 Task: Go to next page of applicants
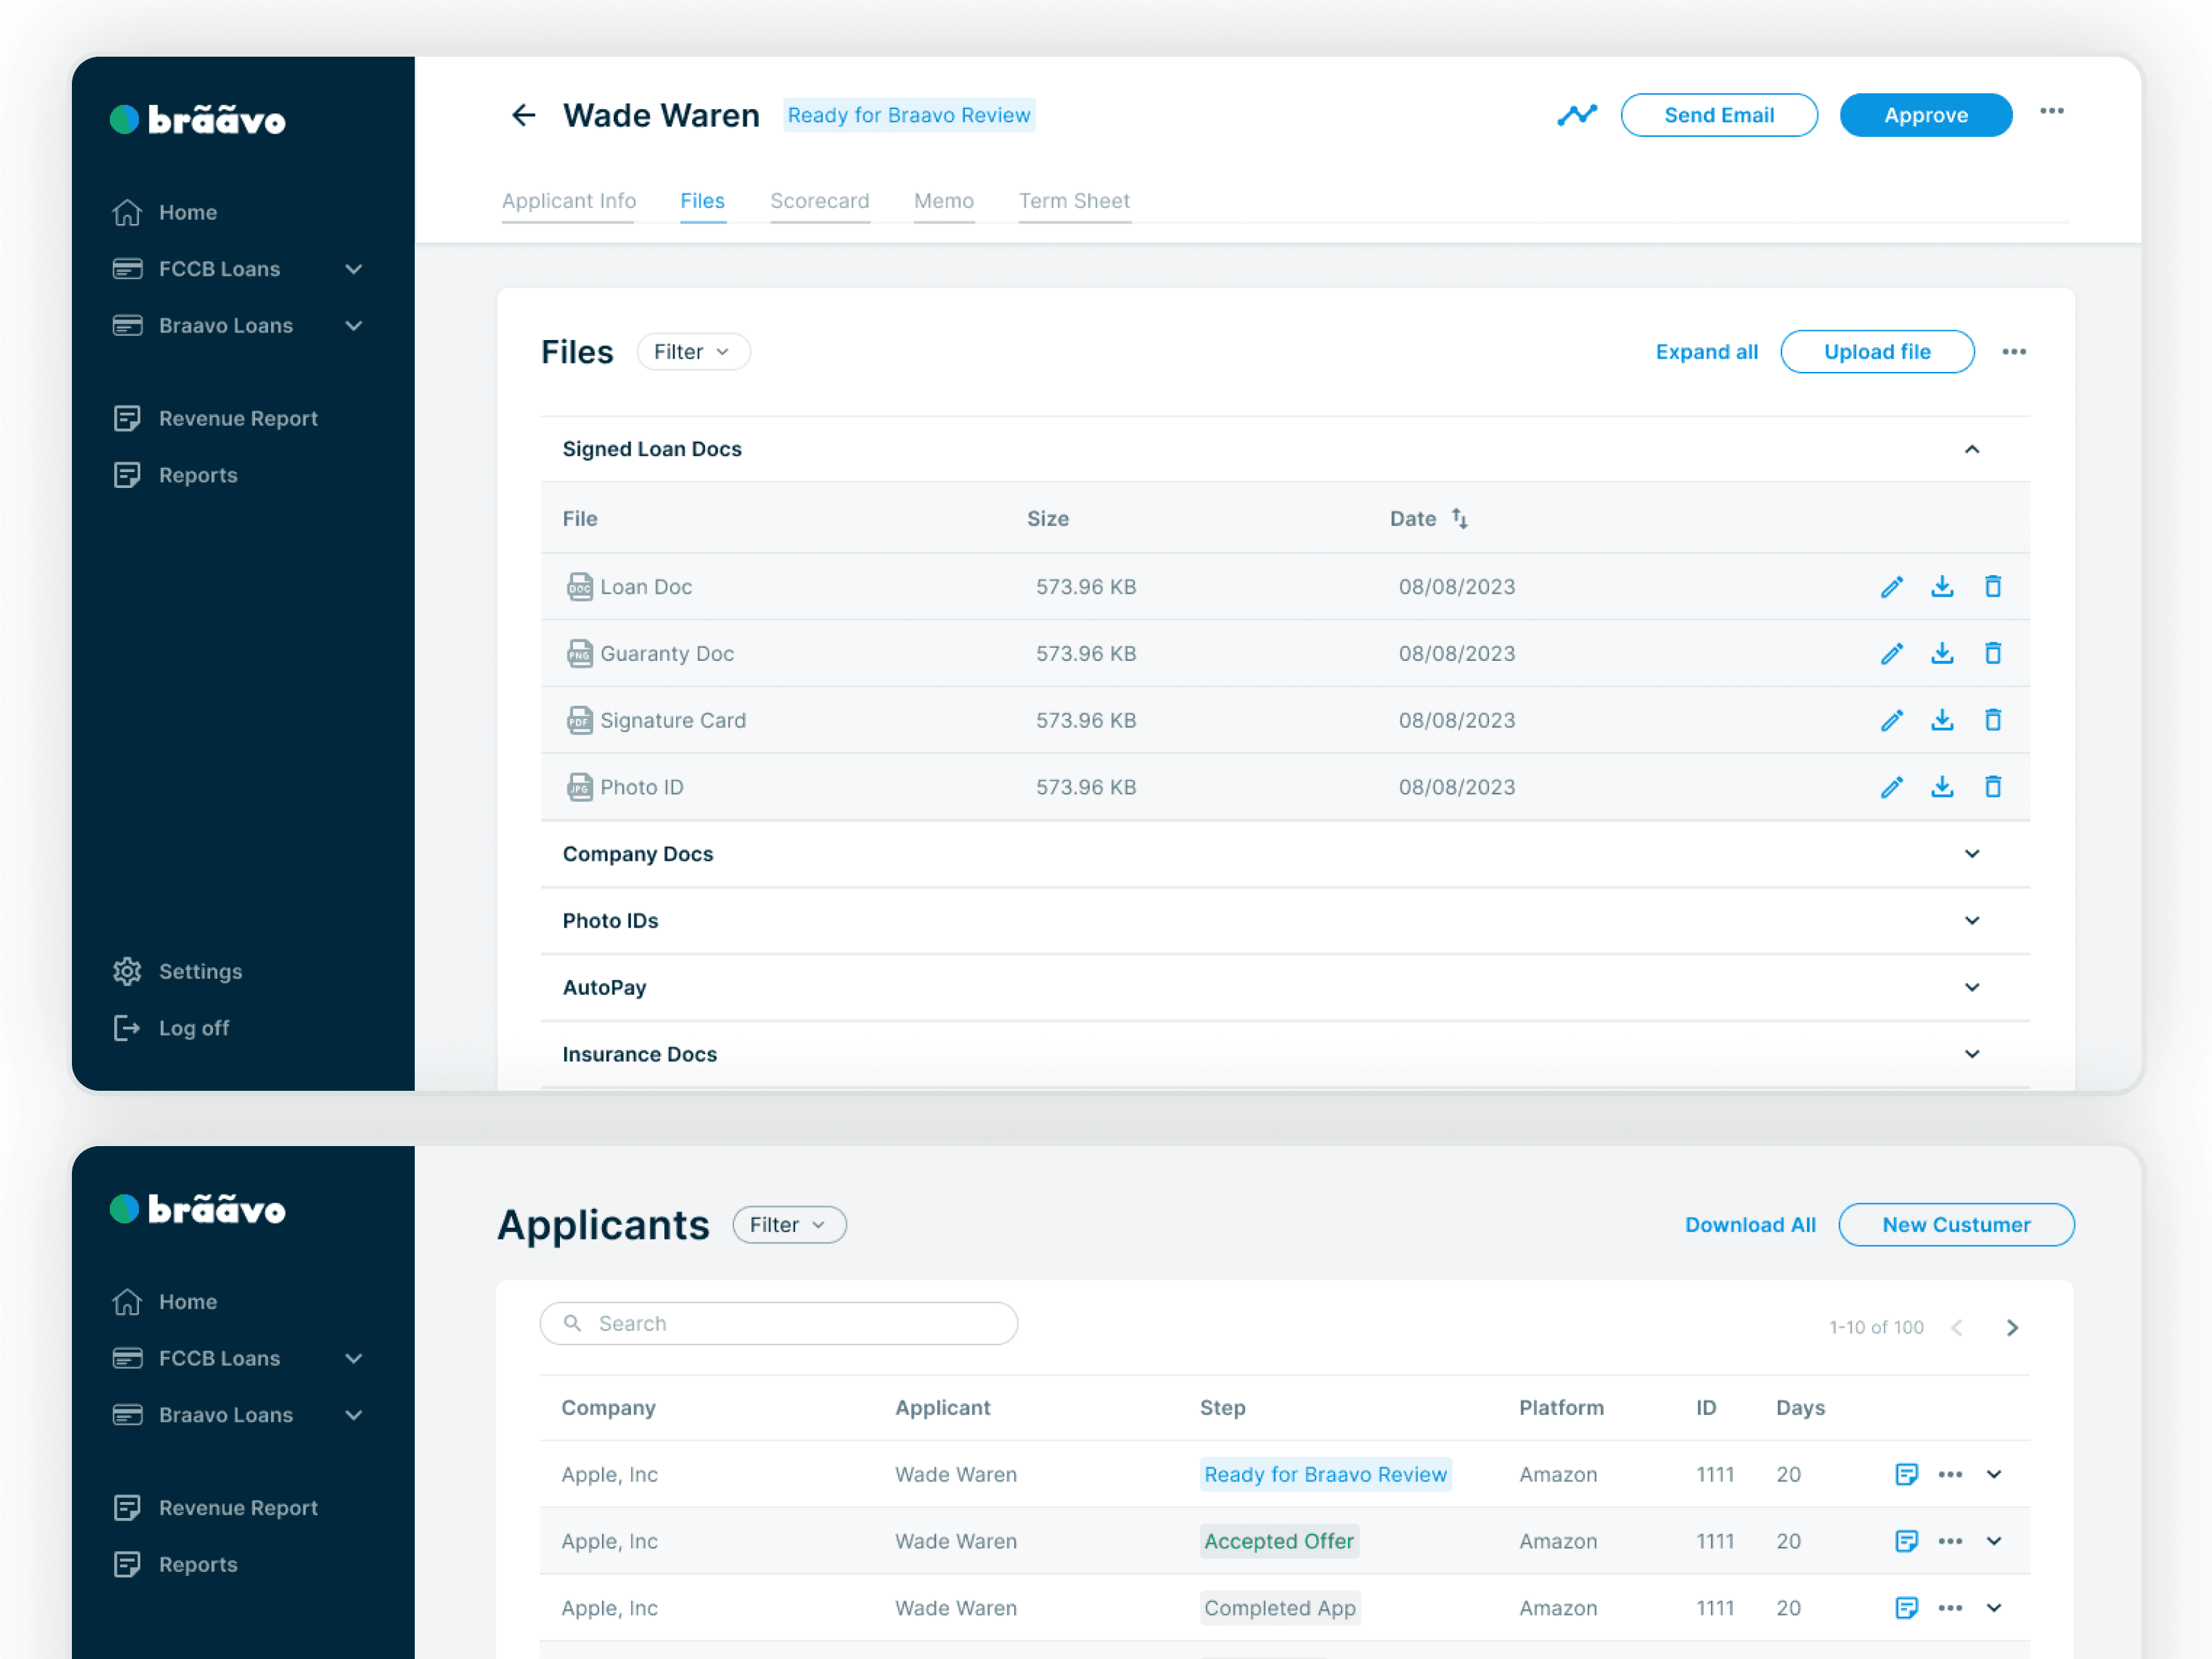pos(2012,1327)
